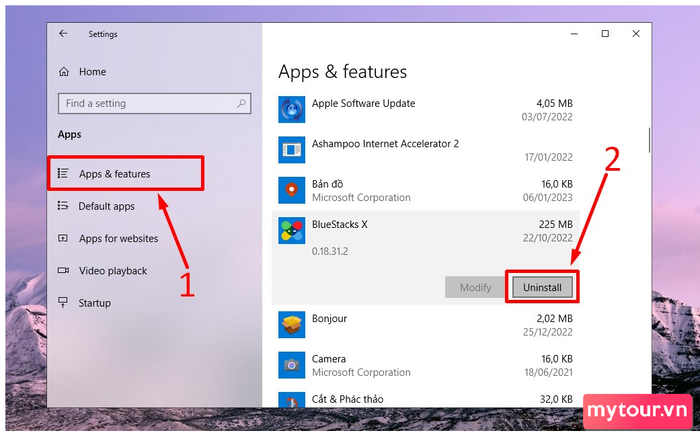This screenshot has height=439, width=700.
Task: Close the Settings window
Action: [x=636, y=34]
